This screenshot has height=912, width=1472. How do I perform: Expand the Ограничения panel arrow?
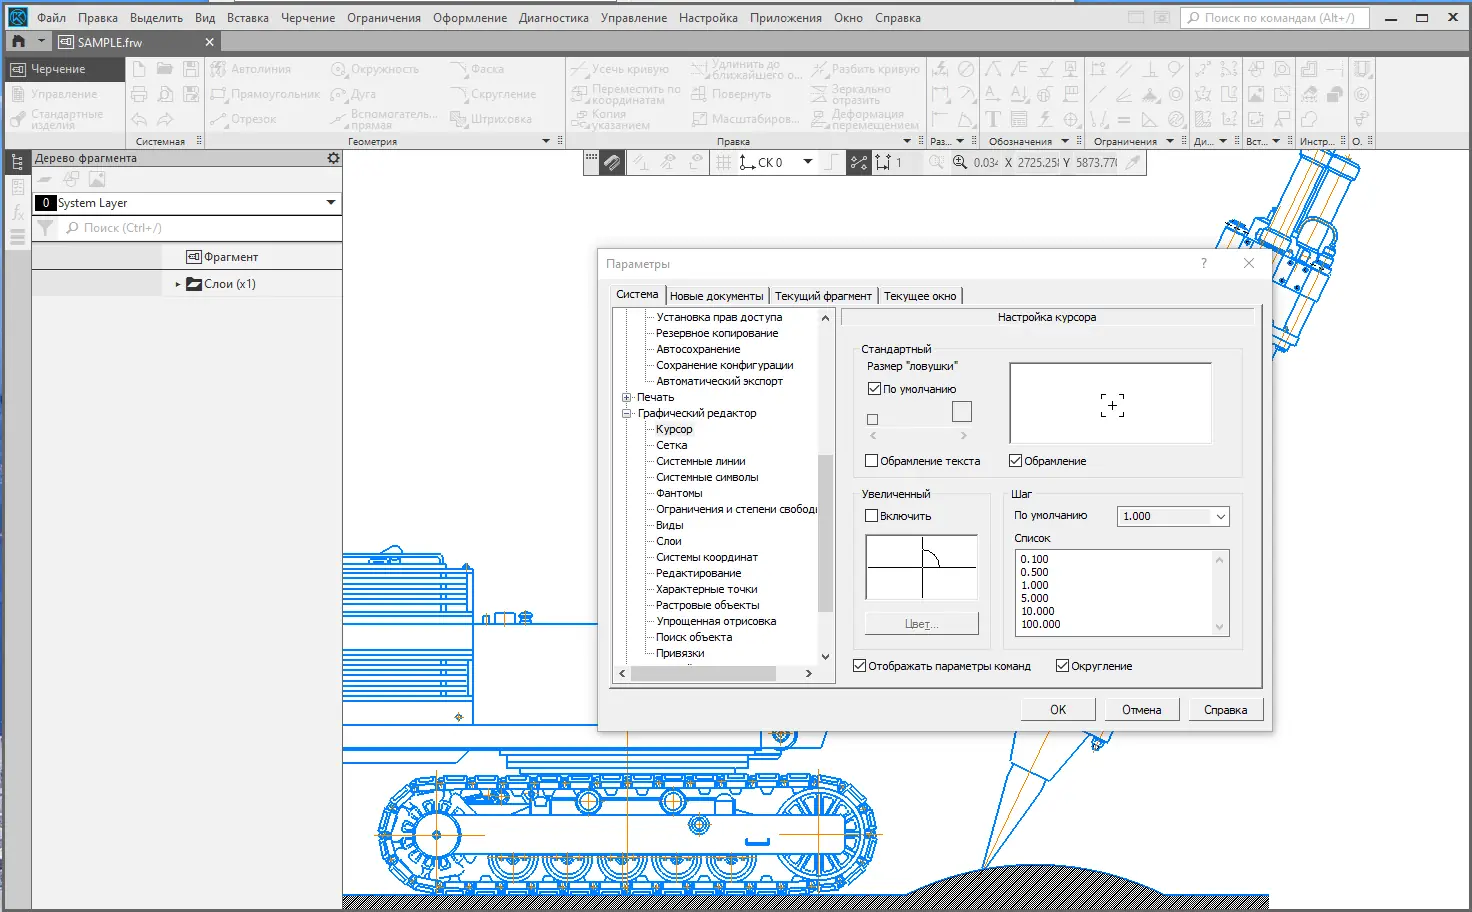tap(1170, 141)
